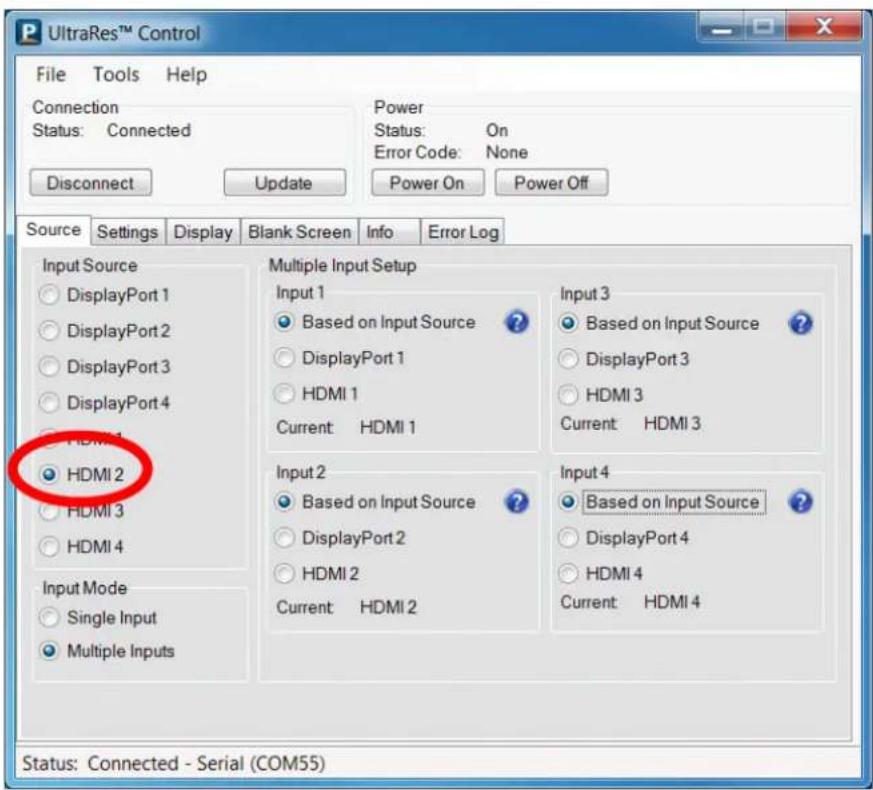
Task: Switch to the Source tab
Action: pyautogui.click(x=53, y=229)
